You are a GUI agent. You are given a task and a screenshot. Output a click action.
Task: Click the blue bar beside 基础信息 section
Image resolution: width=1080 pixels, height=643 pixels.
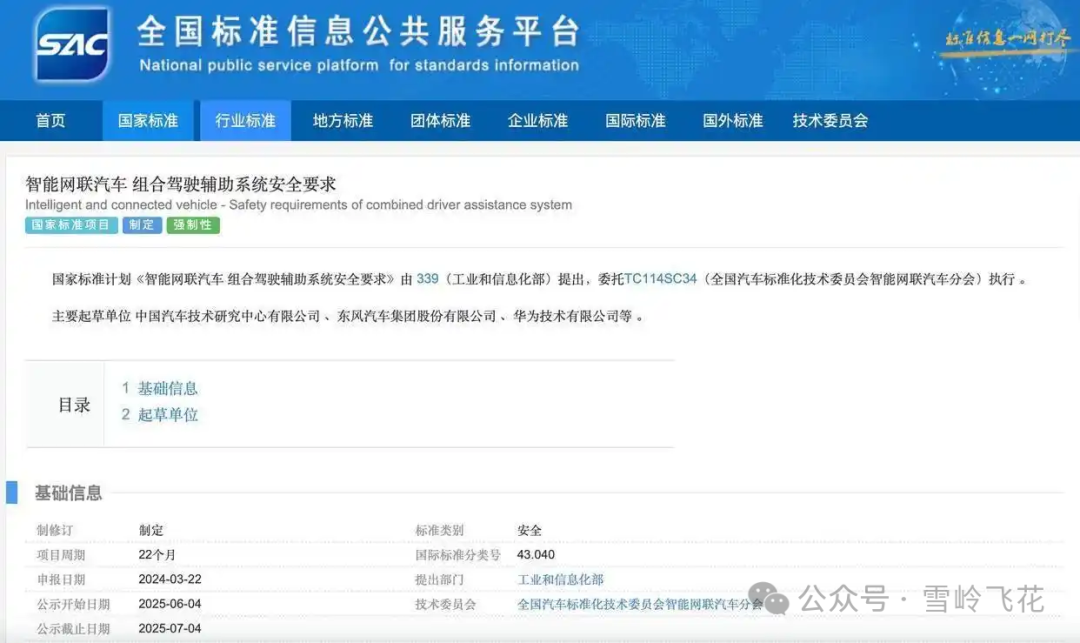12,491
